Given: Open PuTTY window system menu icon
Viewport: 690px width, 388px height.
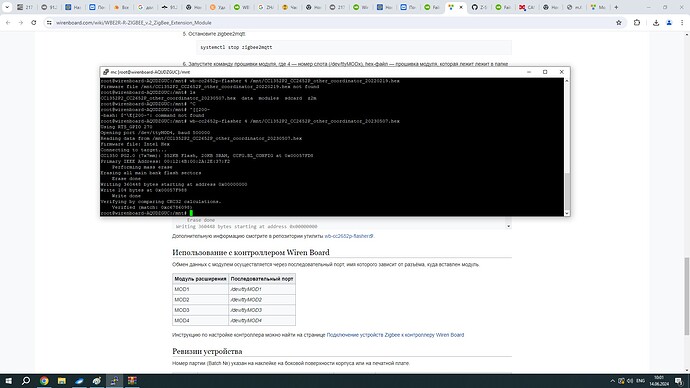Looking at the screenshot, I should click(106, 72).
